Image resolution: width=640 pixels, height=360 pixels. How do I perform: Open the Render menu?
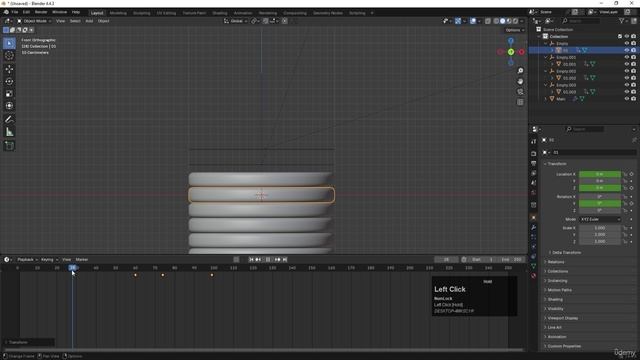(x=41, y=12)
